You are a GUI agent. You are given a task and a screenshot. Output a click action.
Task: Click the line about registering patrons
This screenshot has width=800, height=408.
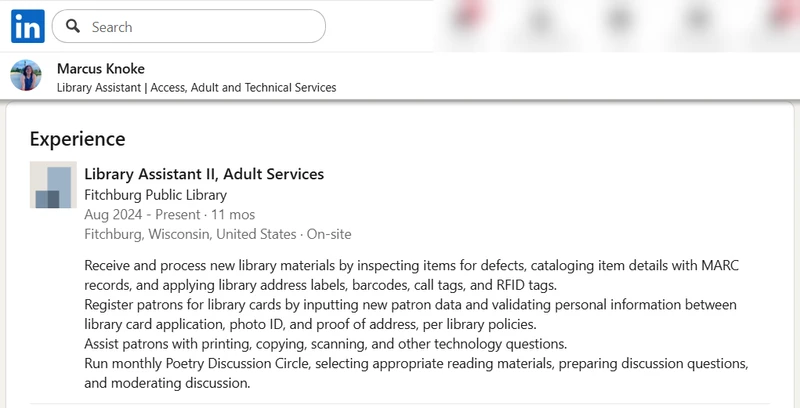pos(410,304)
